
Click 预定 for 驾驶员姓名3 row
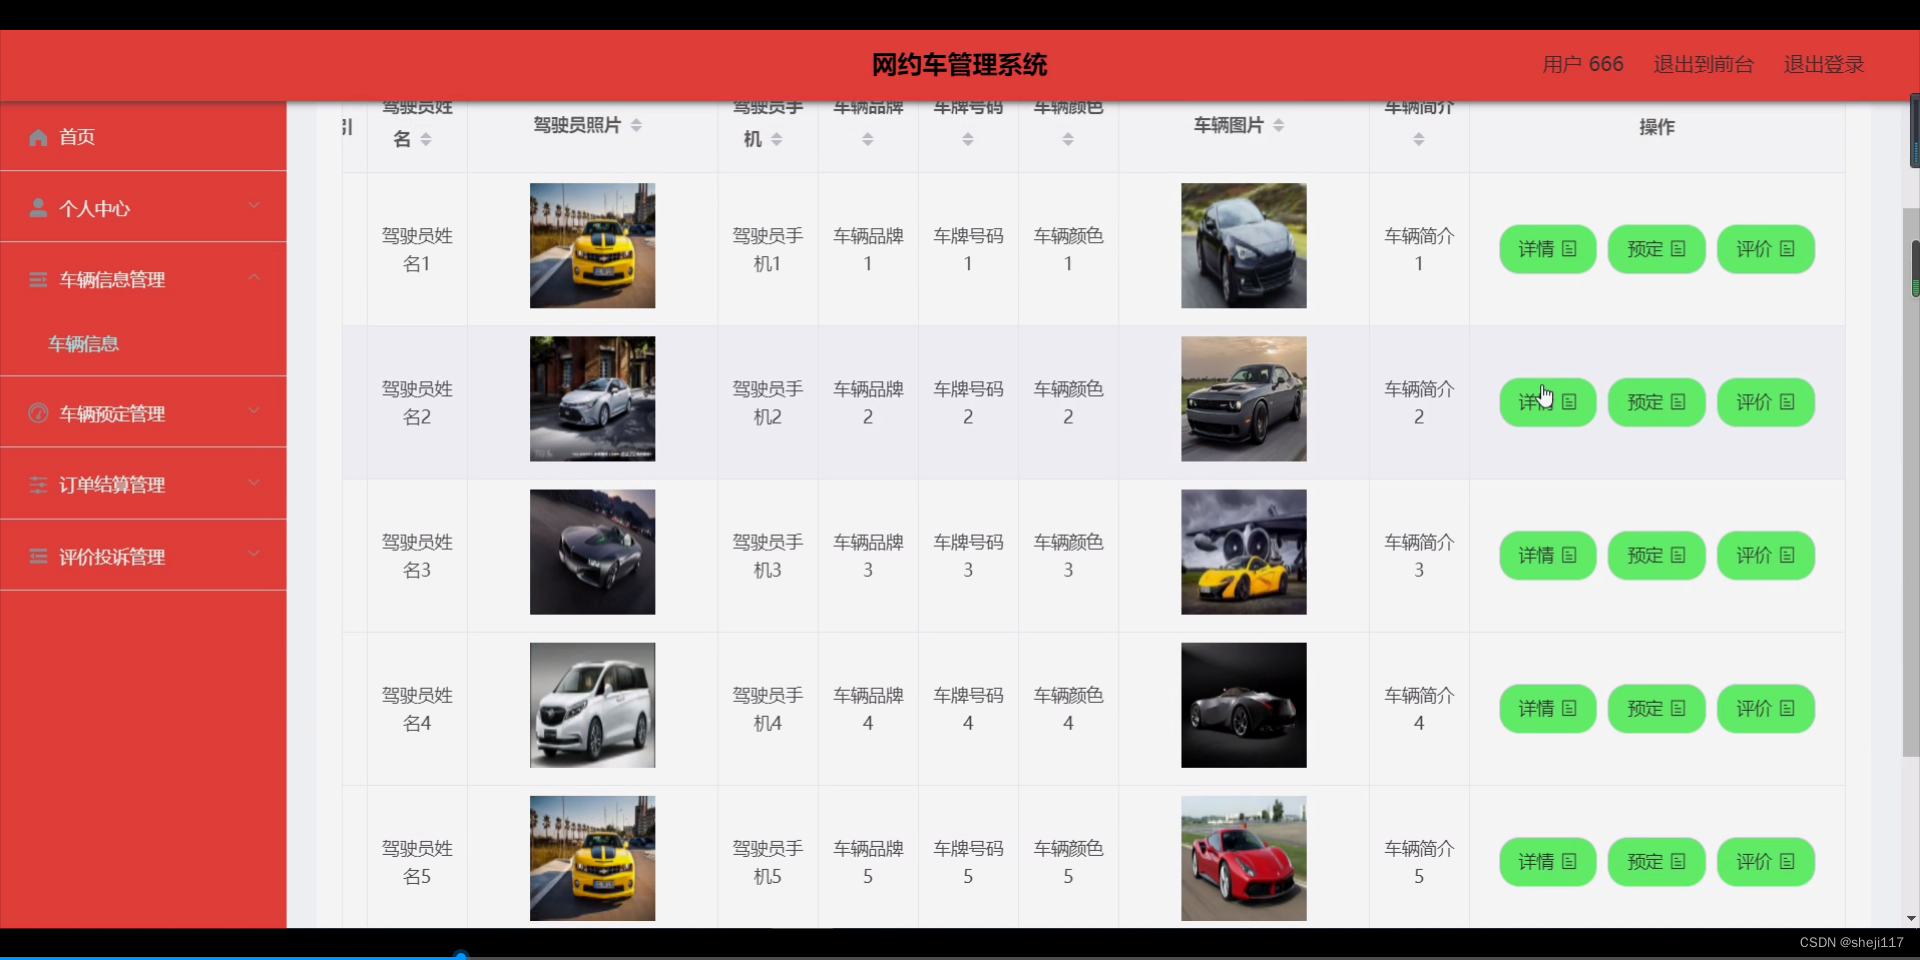[x=1656, y=555]
